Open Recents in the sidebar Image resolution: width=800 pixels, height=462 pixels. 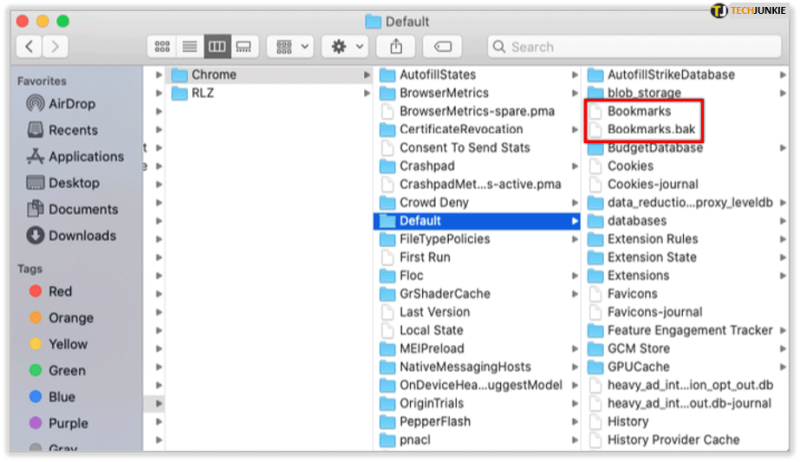tap(63, 131)
